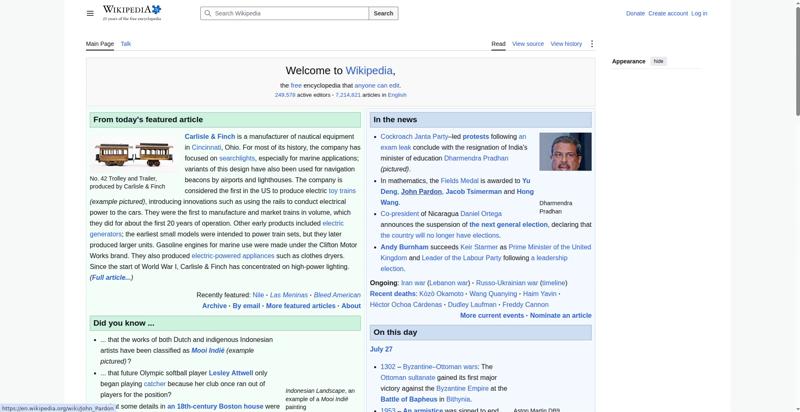Open recently featured Bleed American link
Image resolution: width=800 pixels, height=412 pixels.
tap(337, 295)
